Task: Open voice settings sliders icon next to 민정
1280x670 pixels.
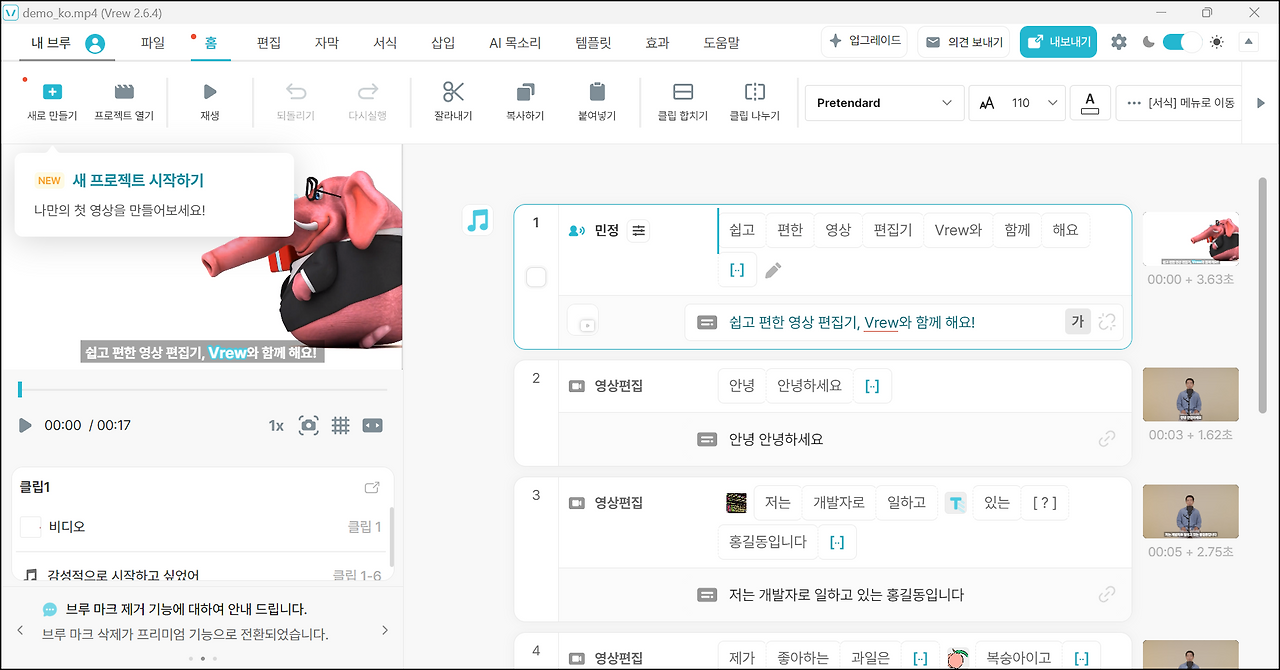Action: coord(639,230)
